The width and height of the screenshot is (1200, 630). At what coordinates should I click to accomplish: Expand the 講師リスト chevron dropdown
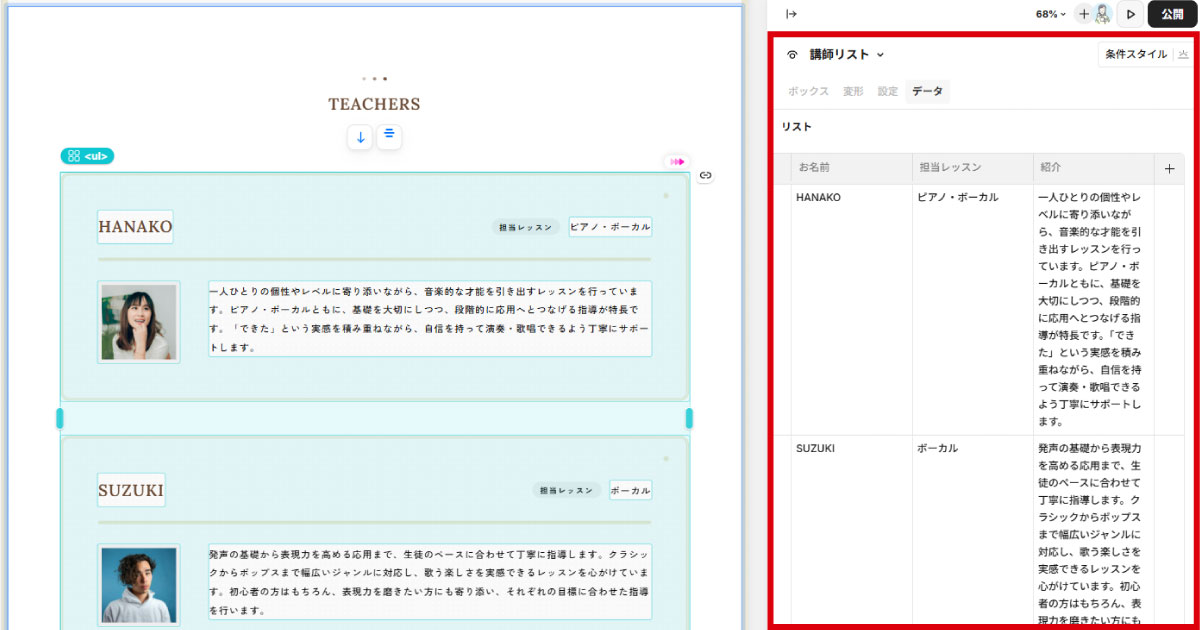879,55
